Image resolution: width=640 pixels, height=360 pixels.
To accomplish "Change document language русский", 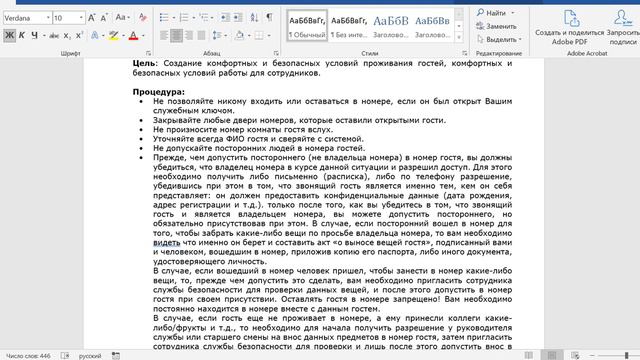I will click(90, 356).
